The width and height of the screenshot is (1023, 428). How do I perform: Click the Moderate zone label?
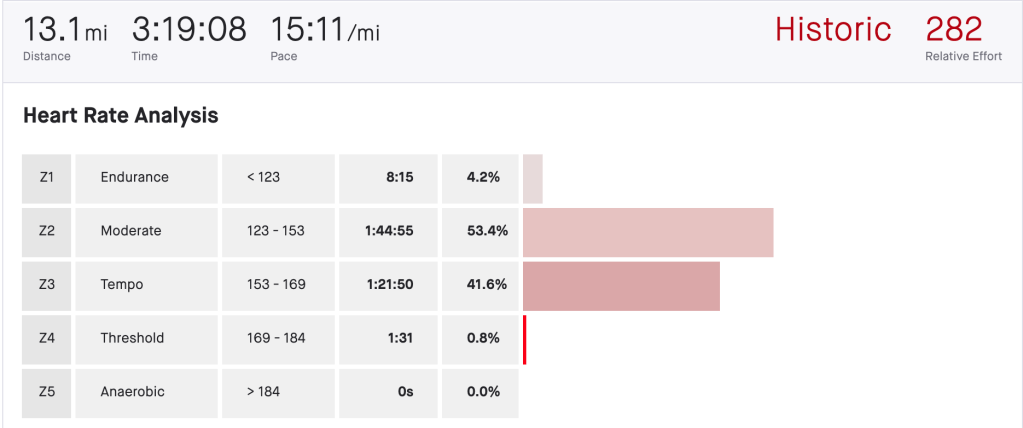click(x=131, y=231)
